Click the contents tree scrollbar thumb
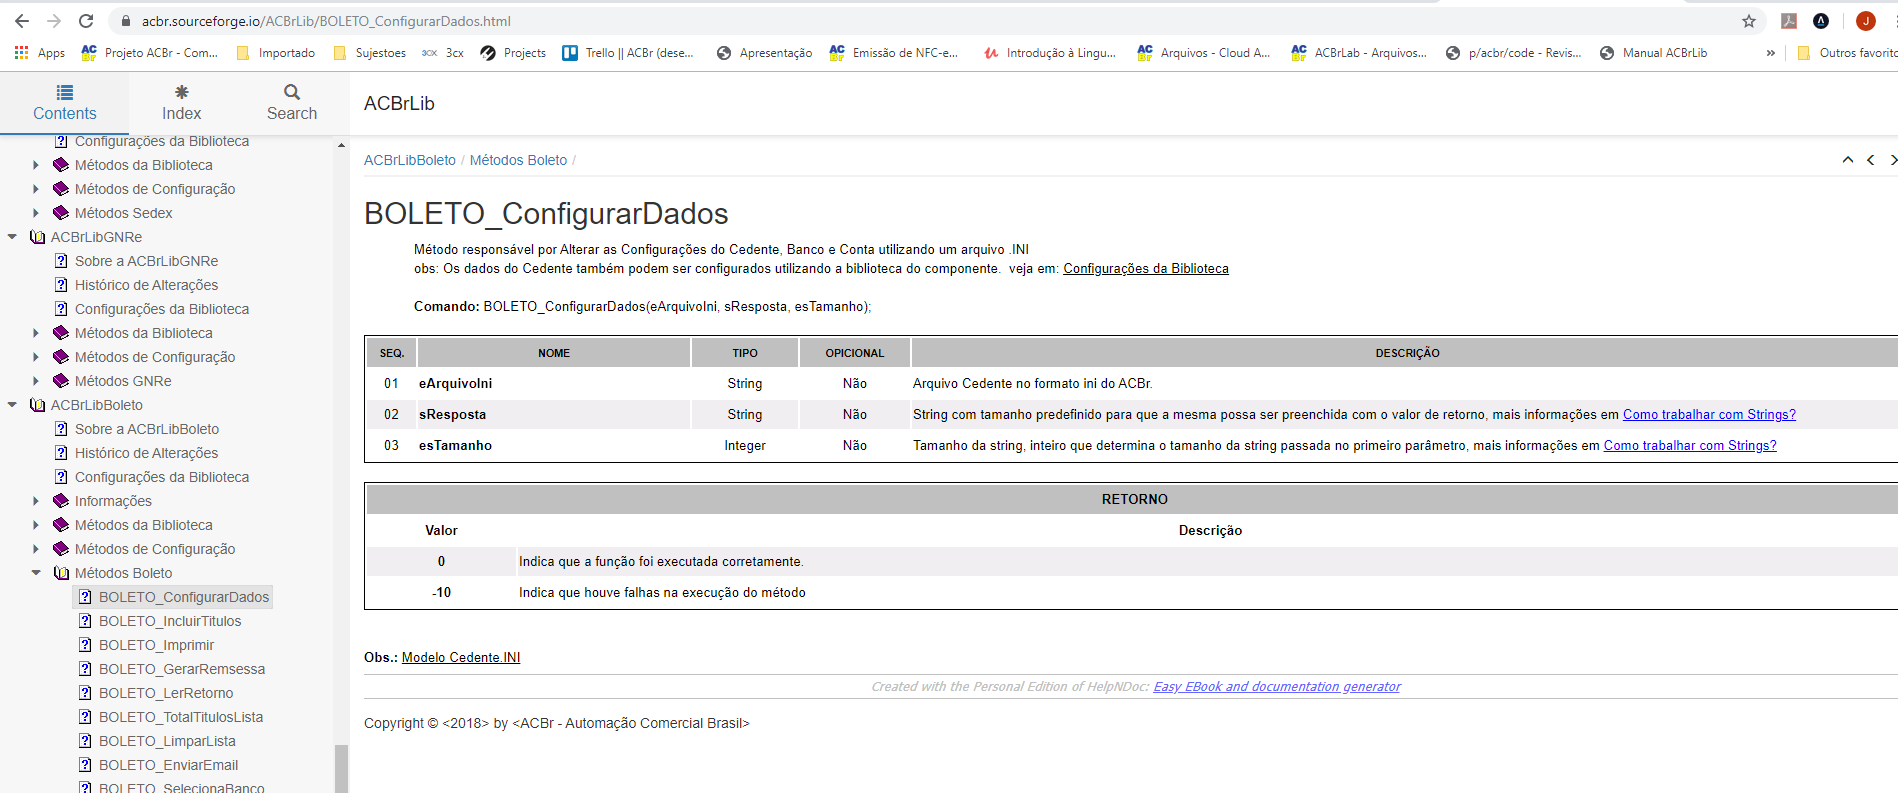Viewport: 1898px width, 793px height. point(341,768)
